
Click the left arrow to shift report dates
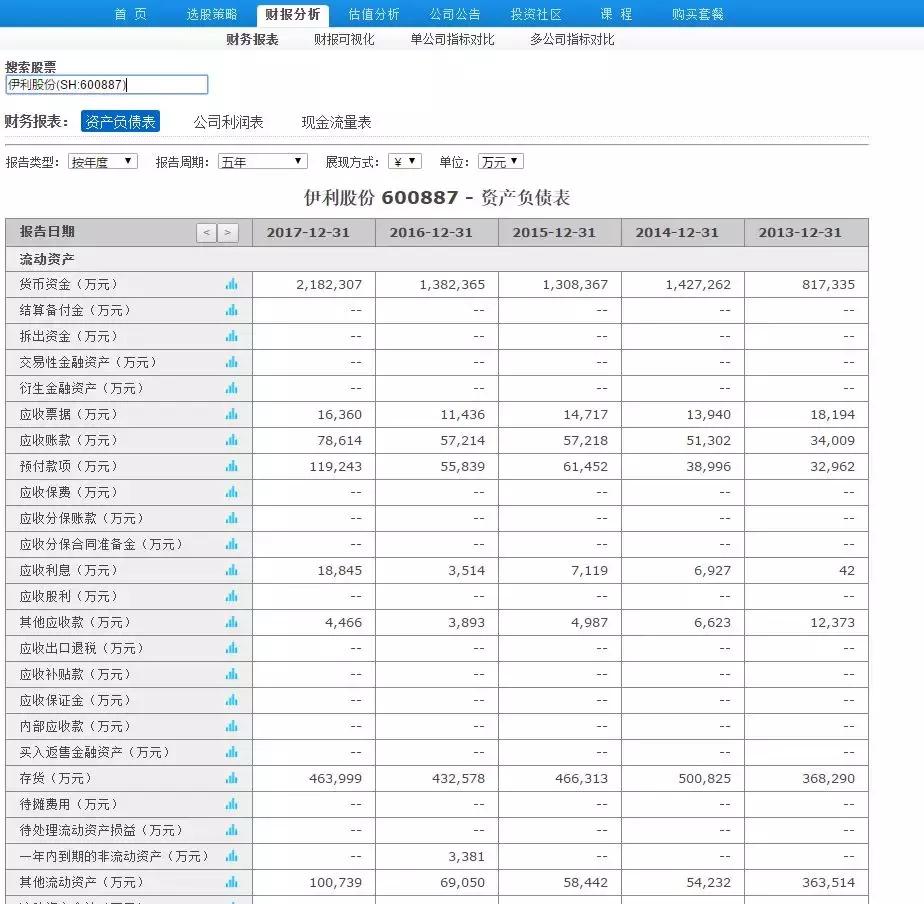[x=206, y=232]
